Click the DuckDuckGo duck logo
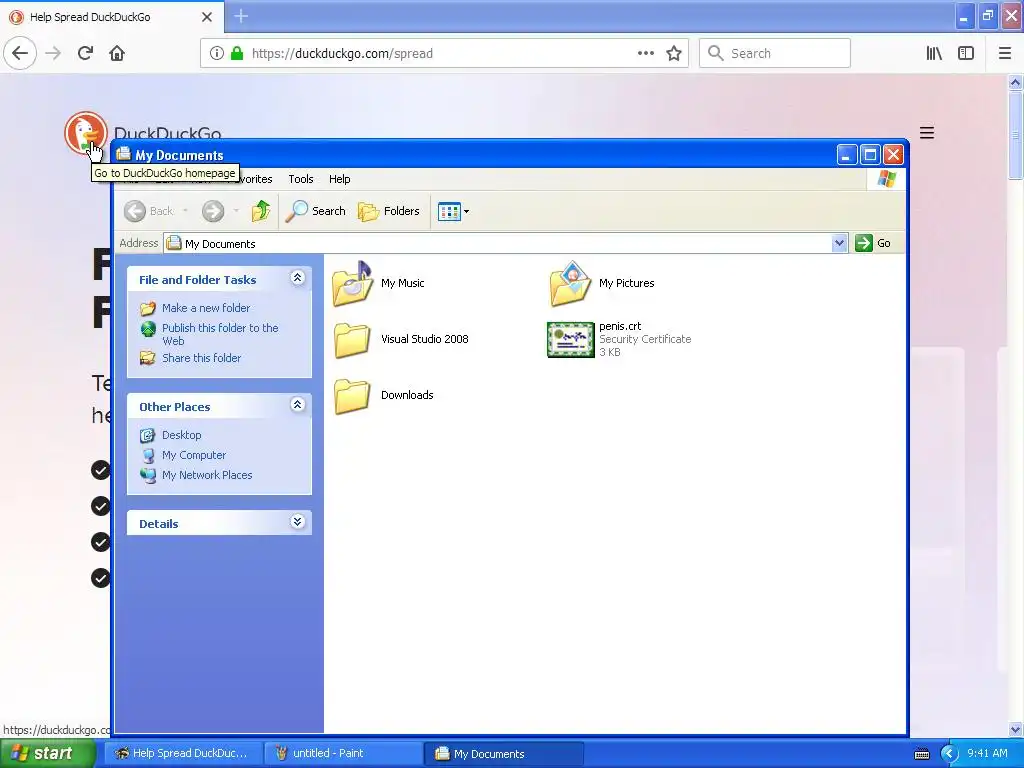 [86, 133]
